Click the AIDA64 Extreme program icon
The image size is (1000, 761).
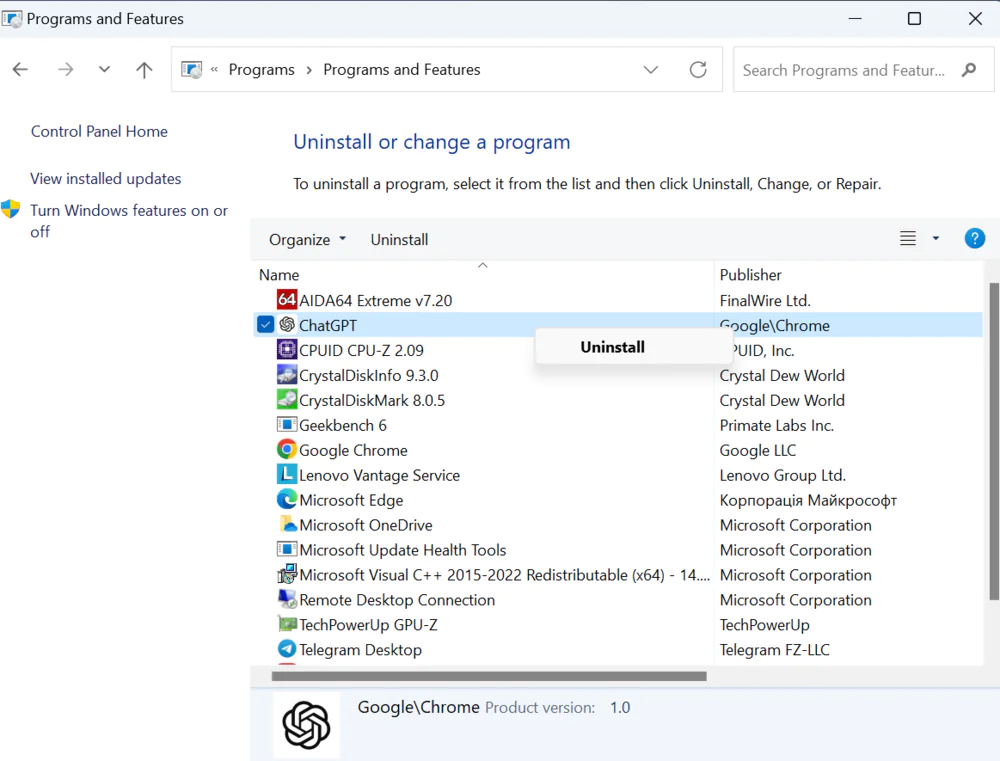coord(287,299)
